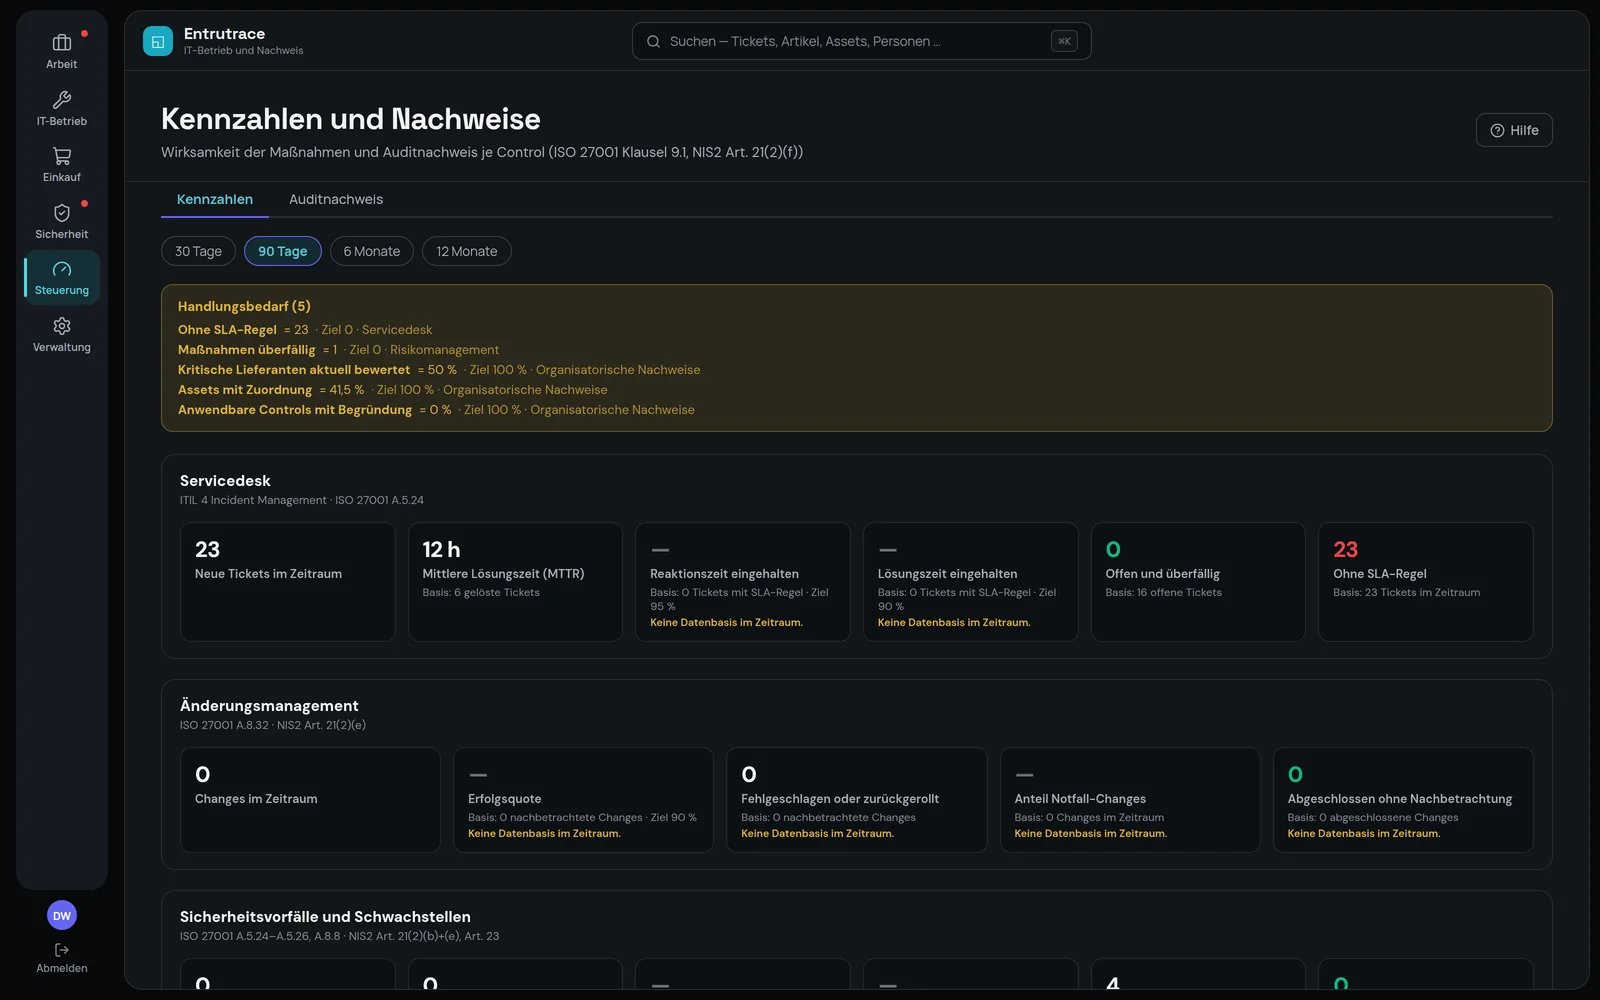Click Sicherheitsvorfälle und Schwachstellen heading

coord(325,917)
